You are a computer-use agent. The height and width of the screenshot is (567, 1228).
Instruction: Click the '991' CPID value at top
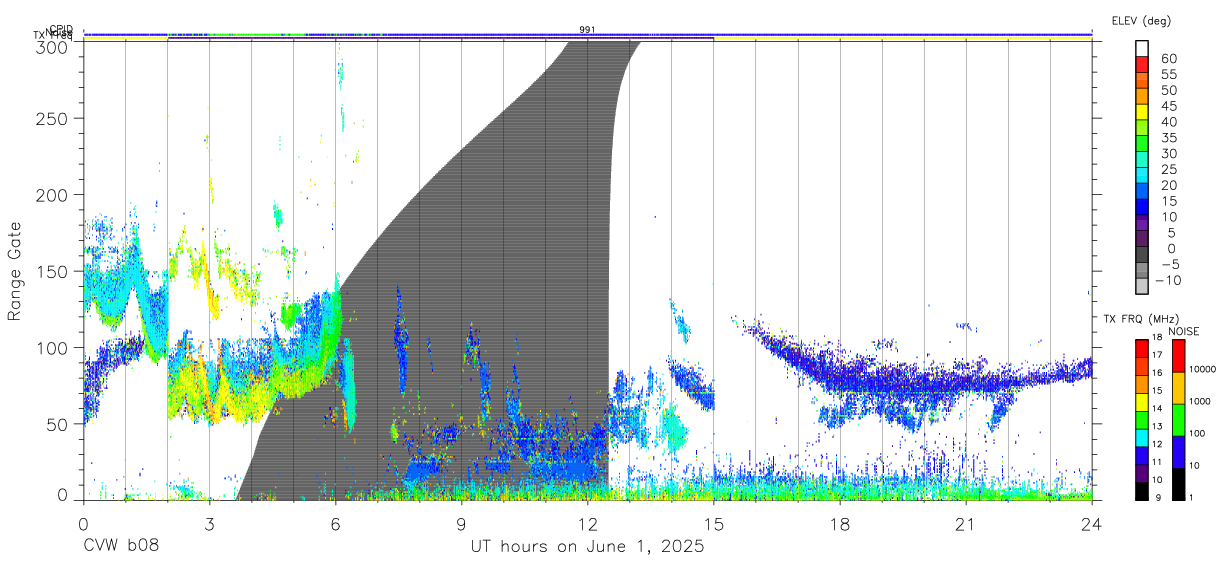588,30
